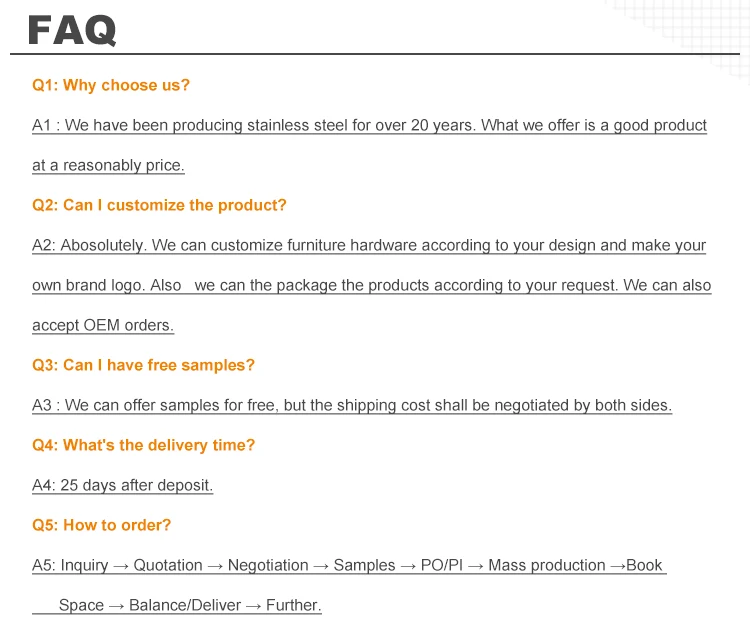750x634 pixels.
Task: Open the A3 free samples shipping answer
Action: 352,405
